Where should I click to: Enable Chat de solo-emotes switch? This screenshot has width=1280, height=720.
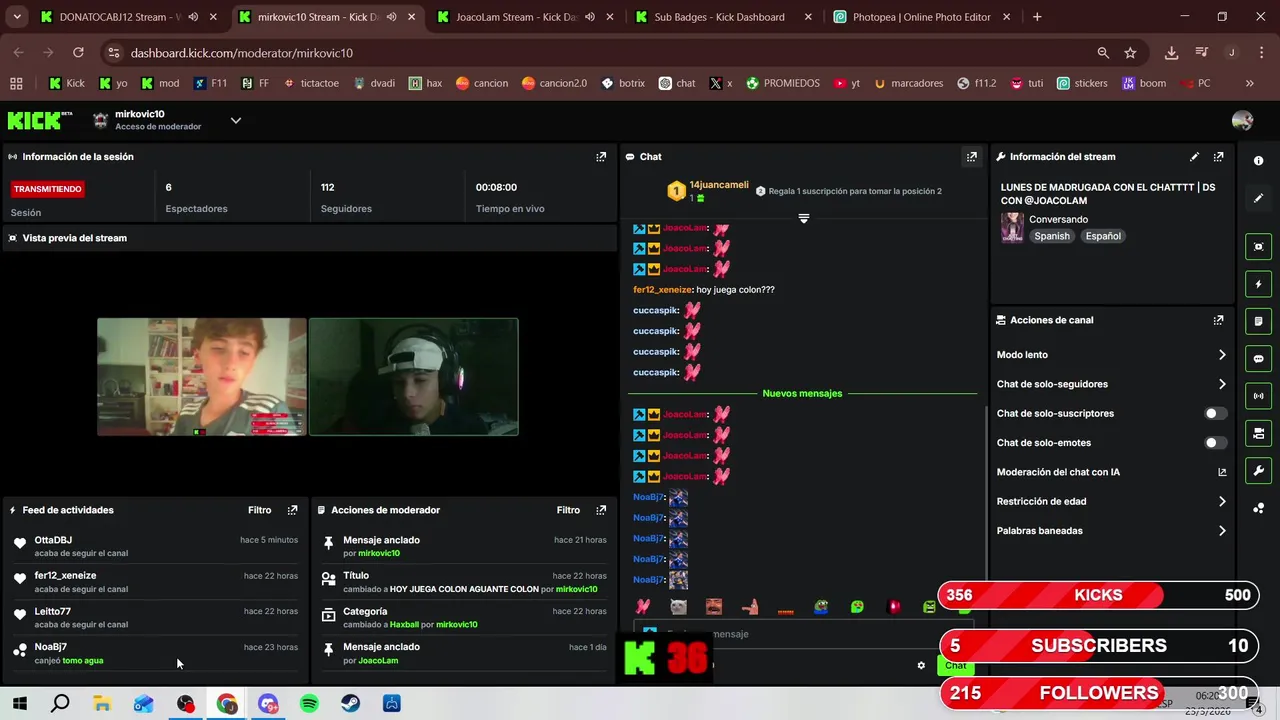coord(1215,443)
